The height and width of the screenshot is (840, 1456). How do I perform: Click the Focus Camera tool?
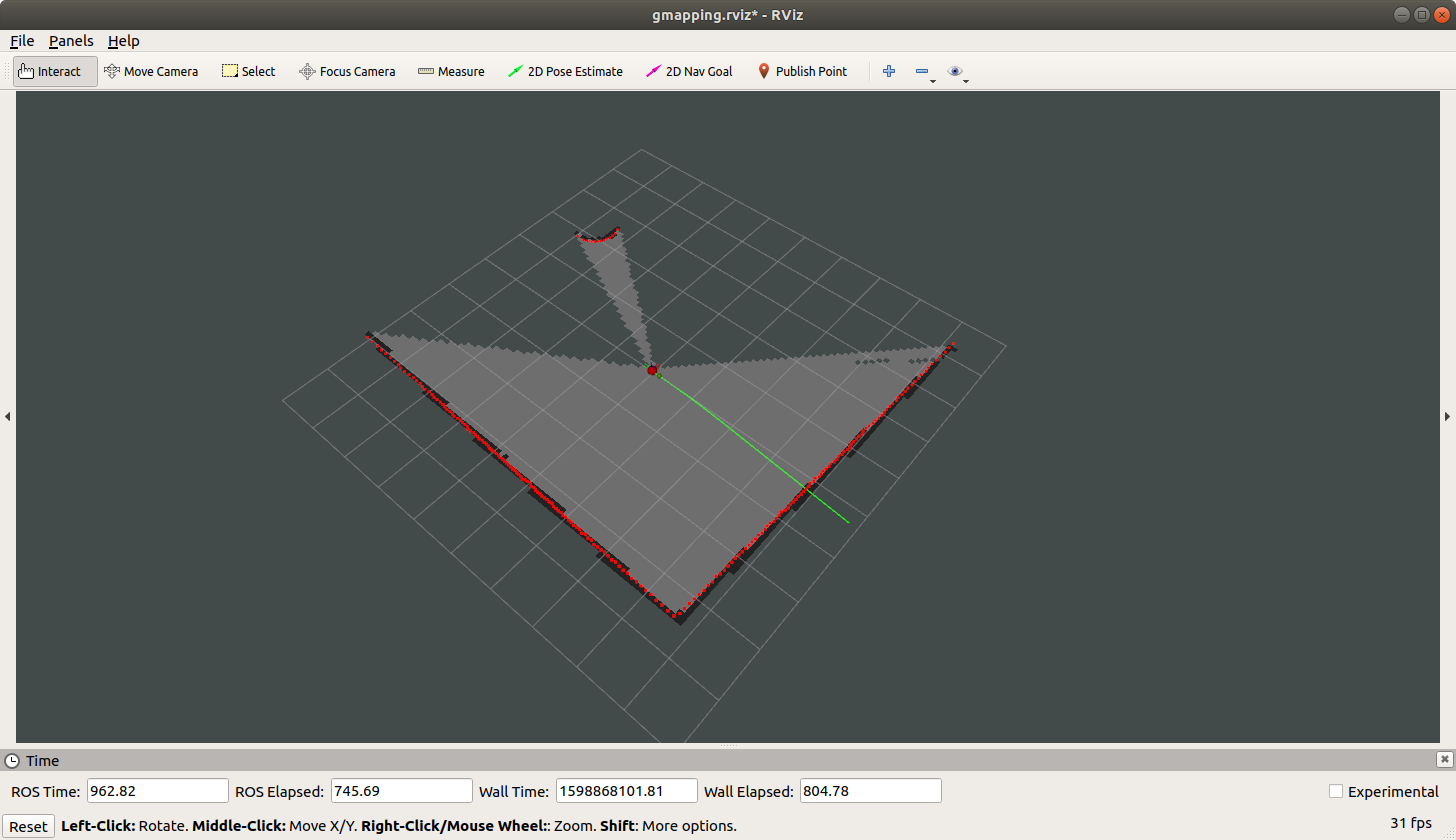pyautogui.click(x=347, y=71)
